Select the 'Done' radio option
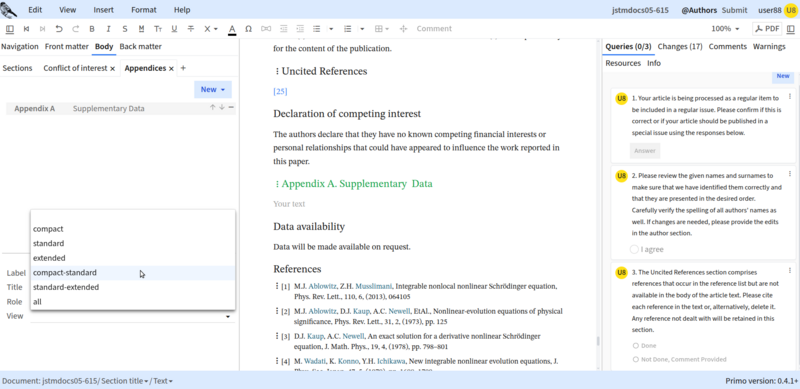 (636, 346)
